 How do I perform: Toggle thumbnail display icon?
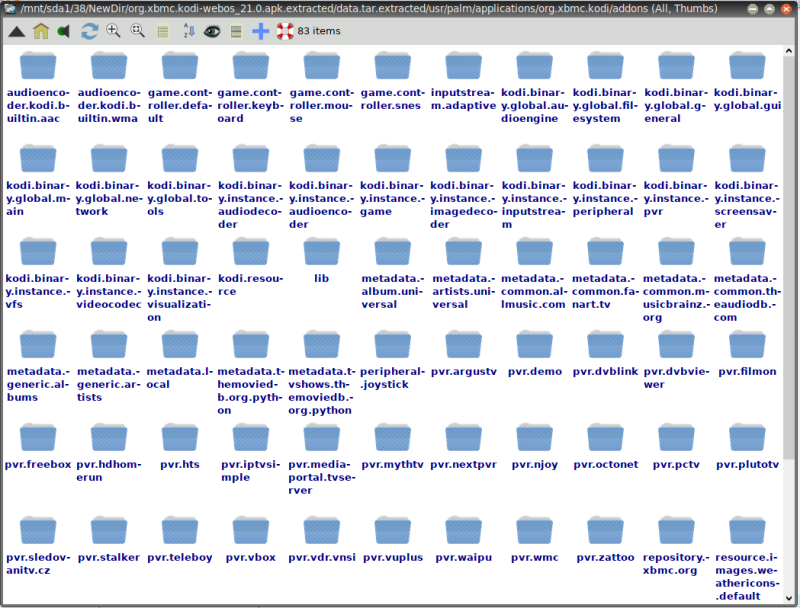pyautogui.click(x=236, y=32)
